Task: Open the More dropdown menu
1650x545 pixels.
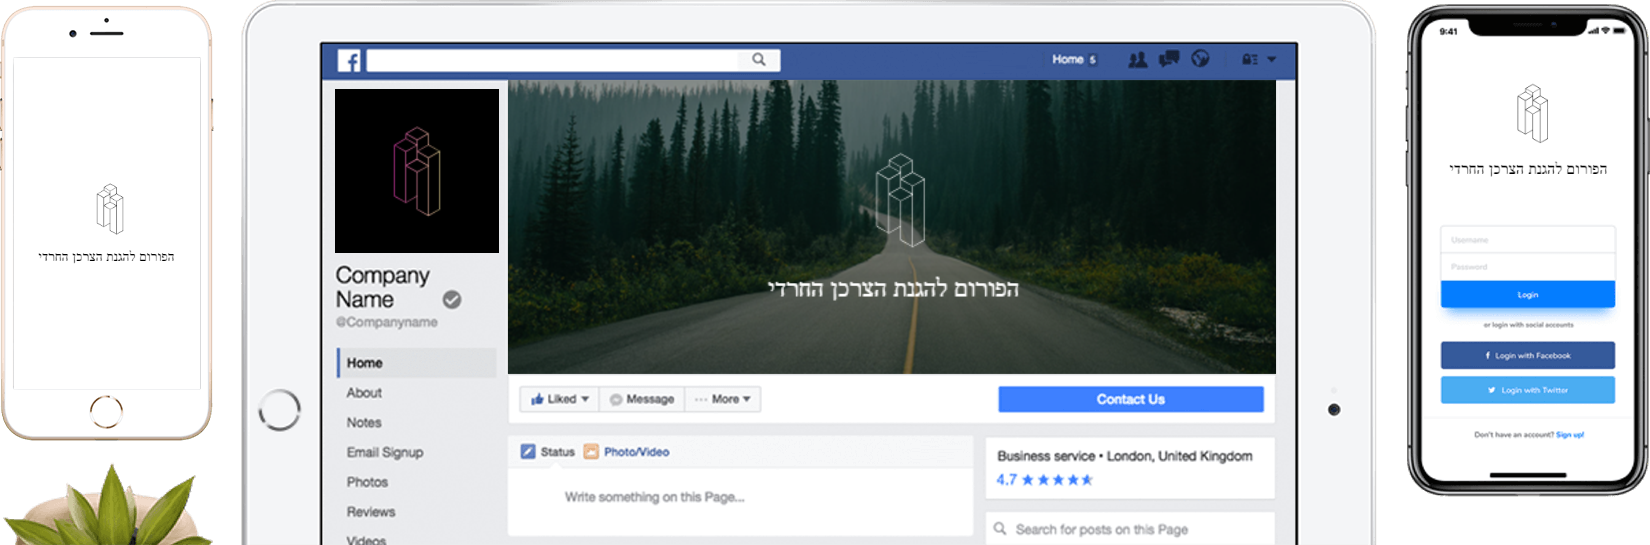Action: (x=723, y=399)
